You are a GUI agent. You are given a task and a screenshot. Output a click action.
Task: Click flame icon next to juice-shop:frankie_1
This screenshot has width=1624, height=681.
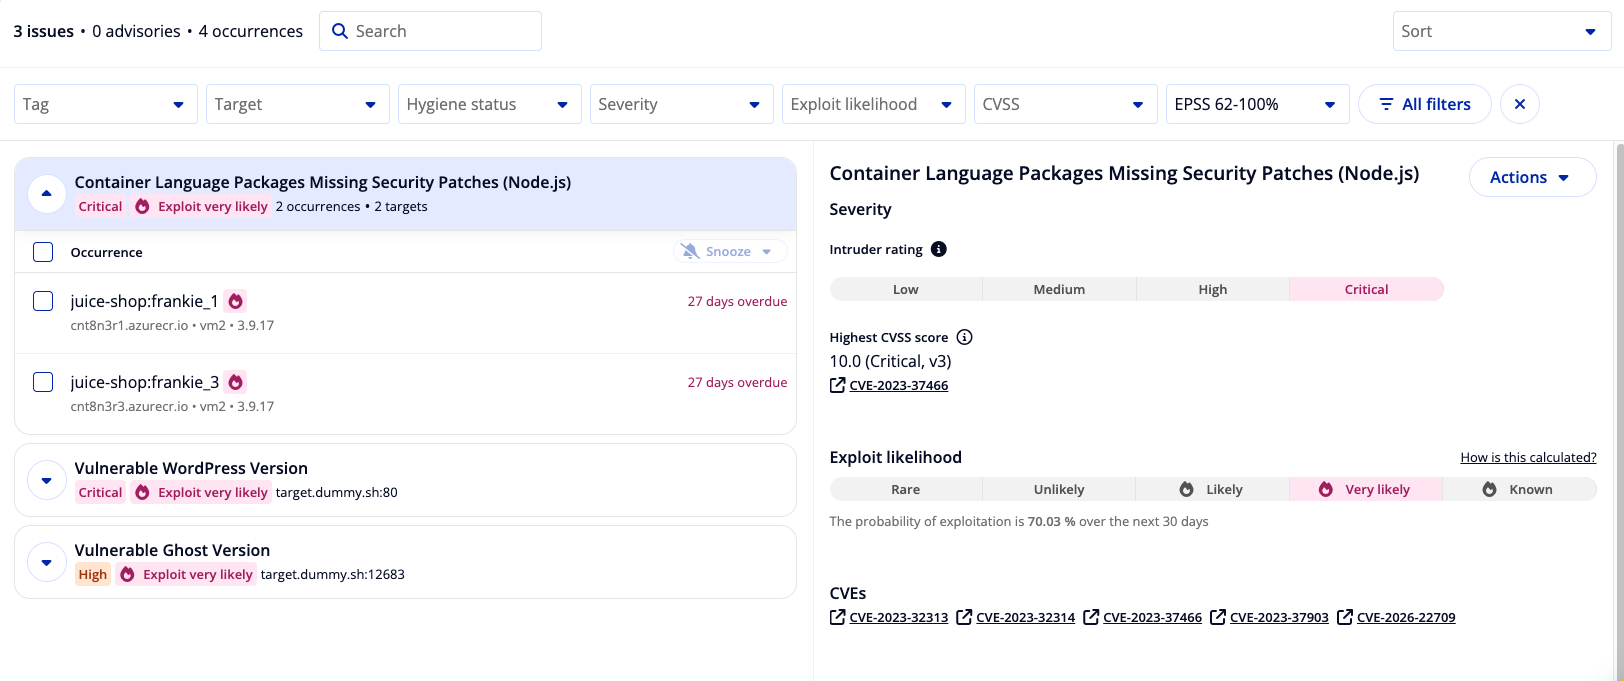tap(235, 301)
